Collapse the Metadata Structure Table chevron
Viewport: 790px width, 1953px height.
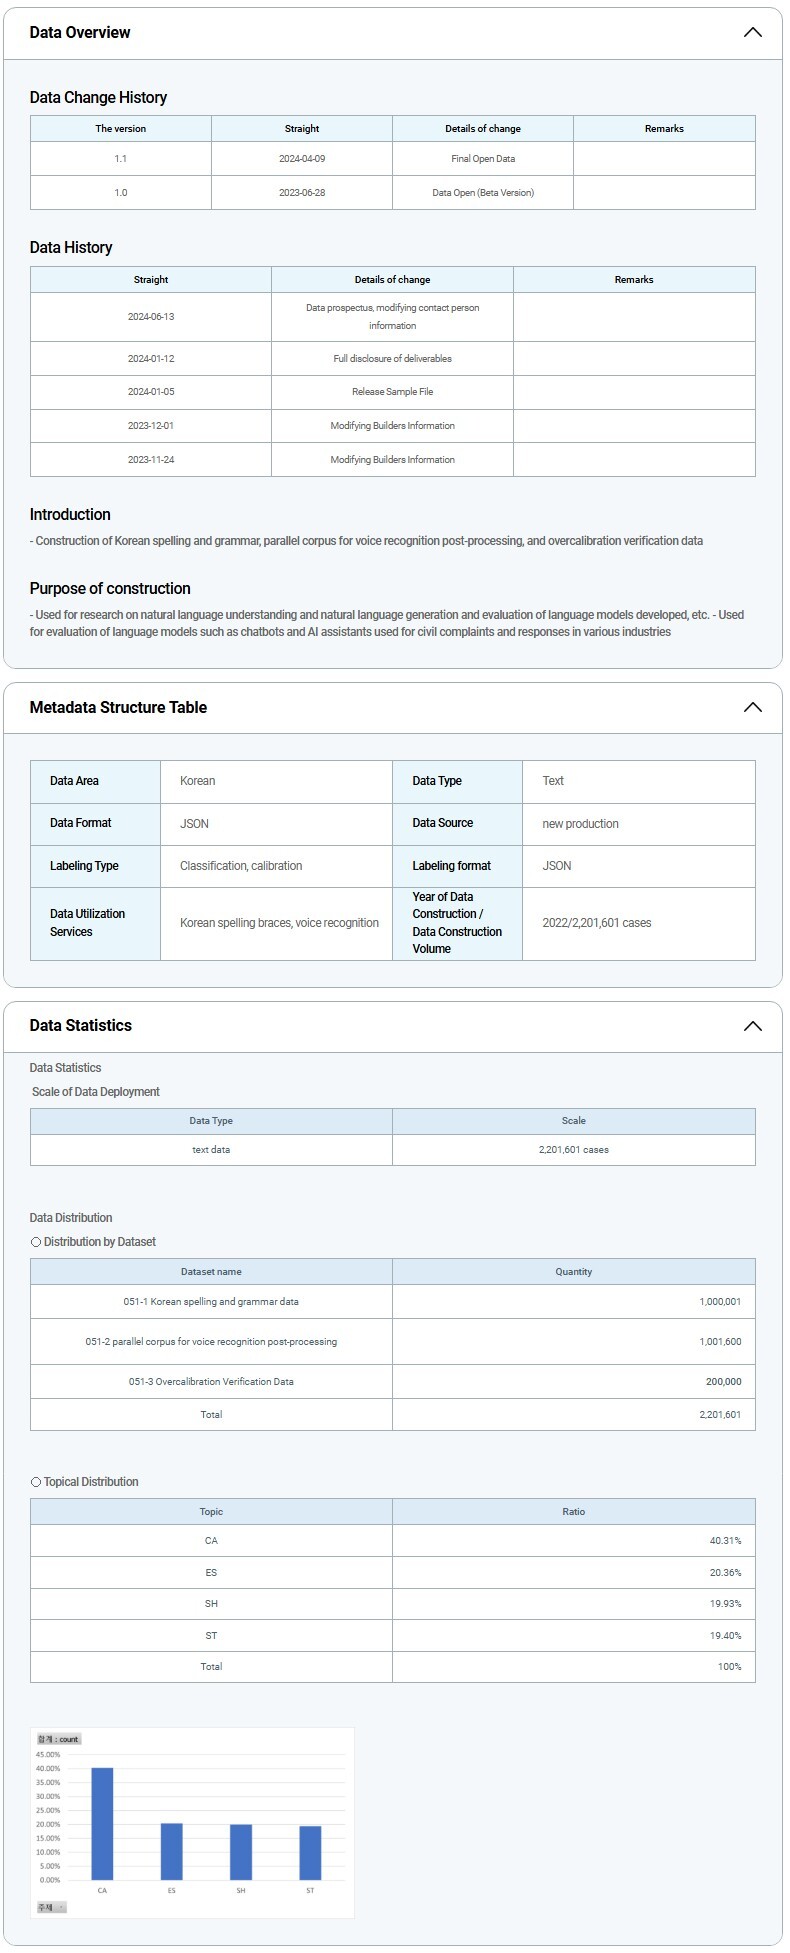coord(752,708)
